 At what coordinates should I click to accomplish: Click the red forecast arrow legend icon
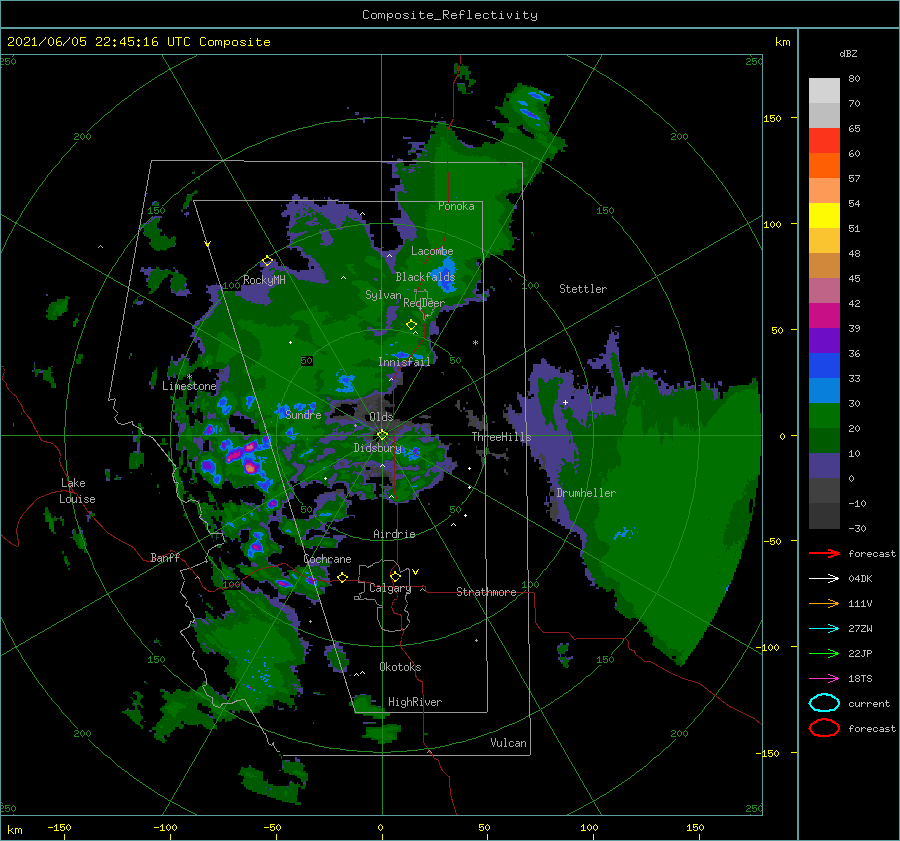[824, 553]
